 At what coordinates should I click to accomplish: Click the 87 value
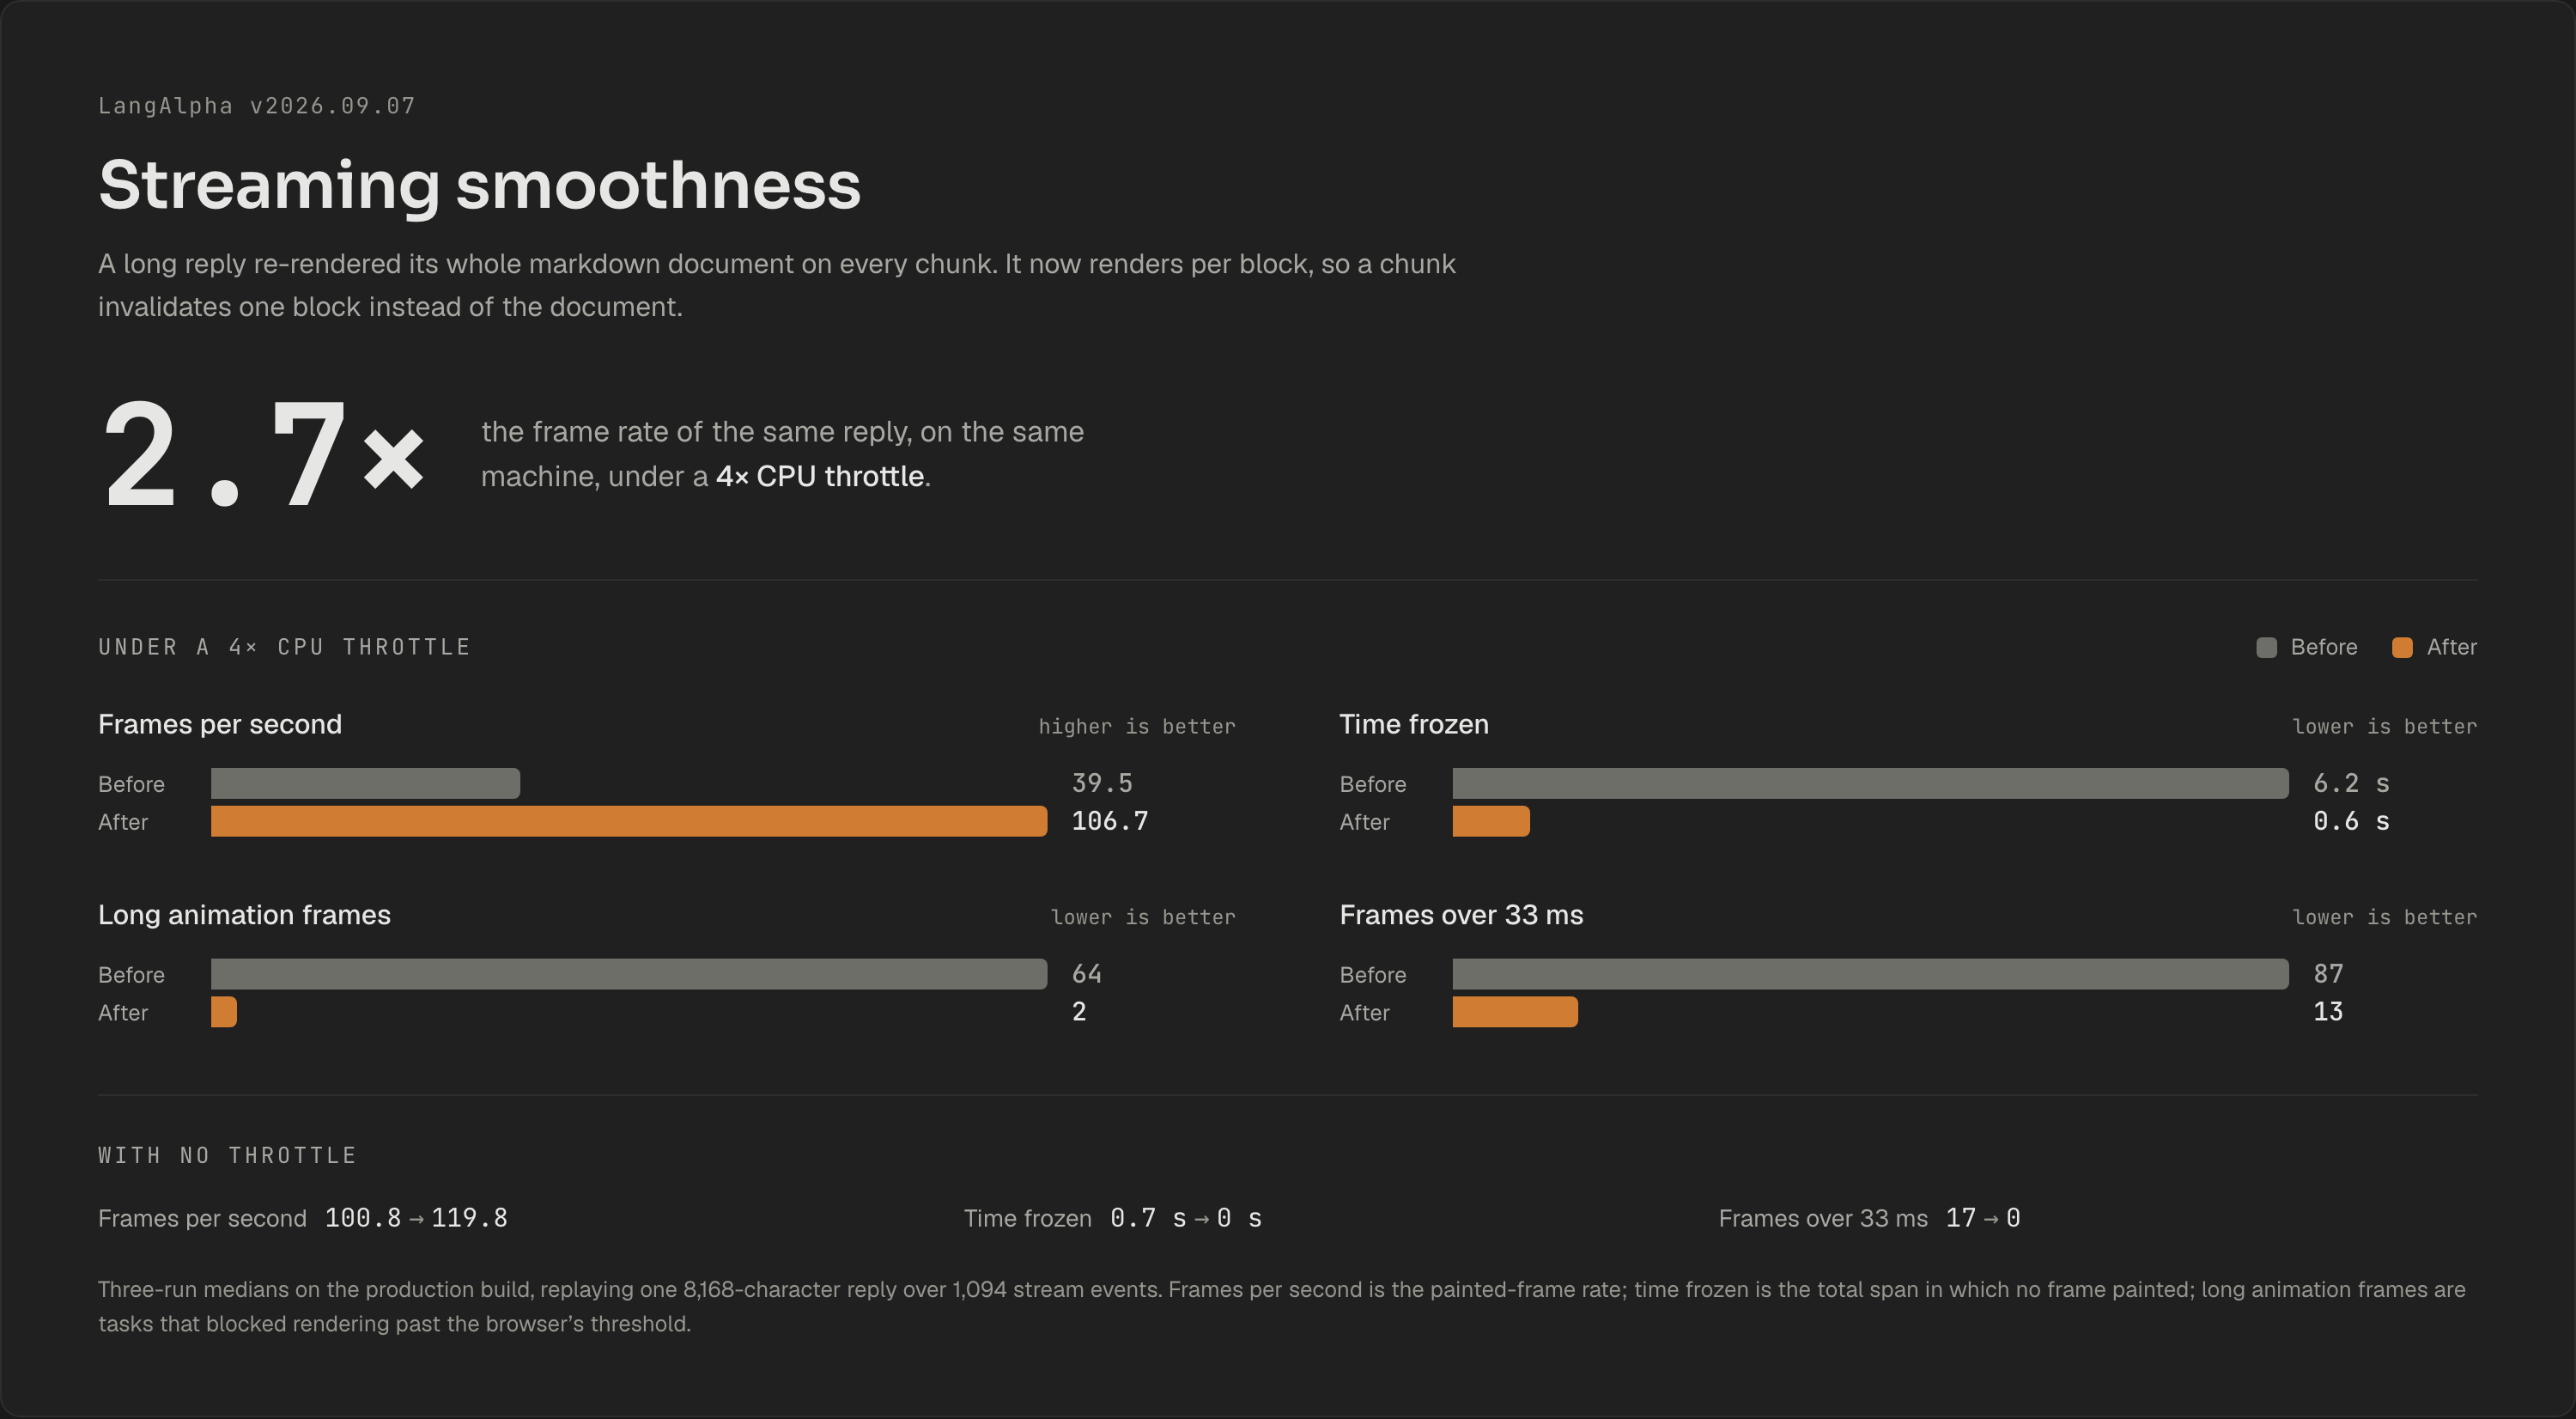point(2328,974)
